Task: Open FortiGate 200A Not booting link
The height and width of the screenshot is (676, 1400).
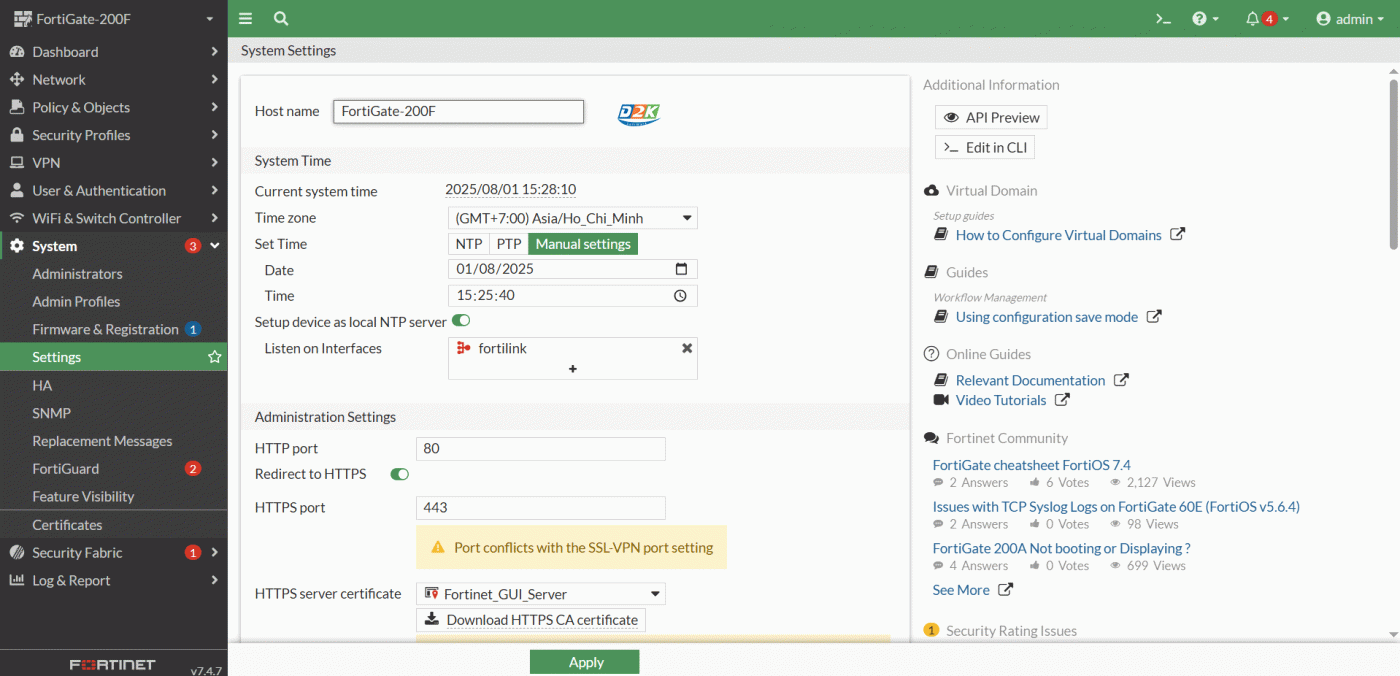Action: (x=1061, y=548)
